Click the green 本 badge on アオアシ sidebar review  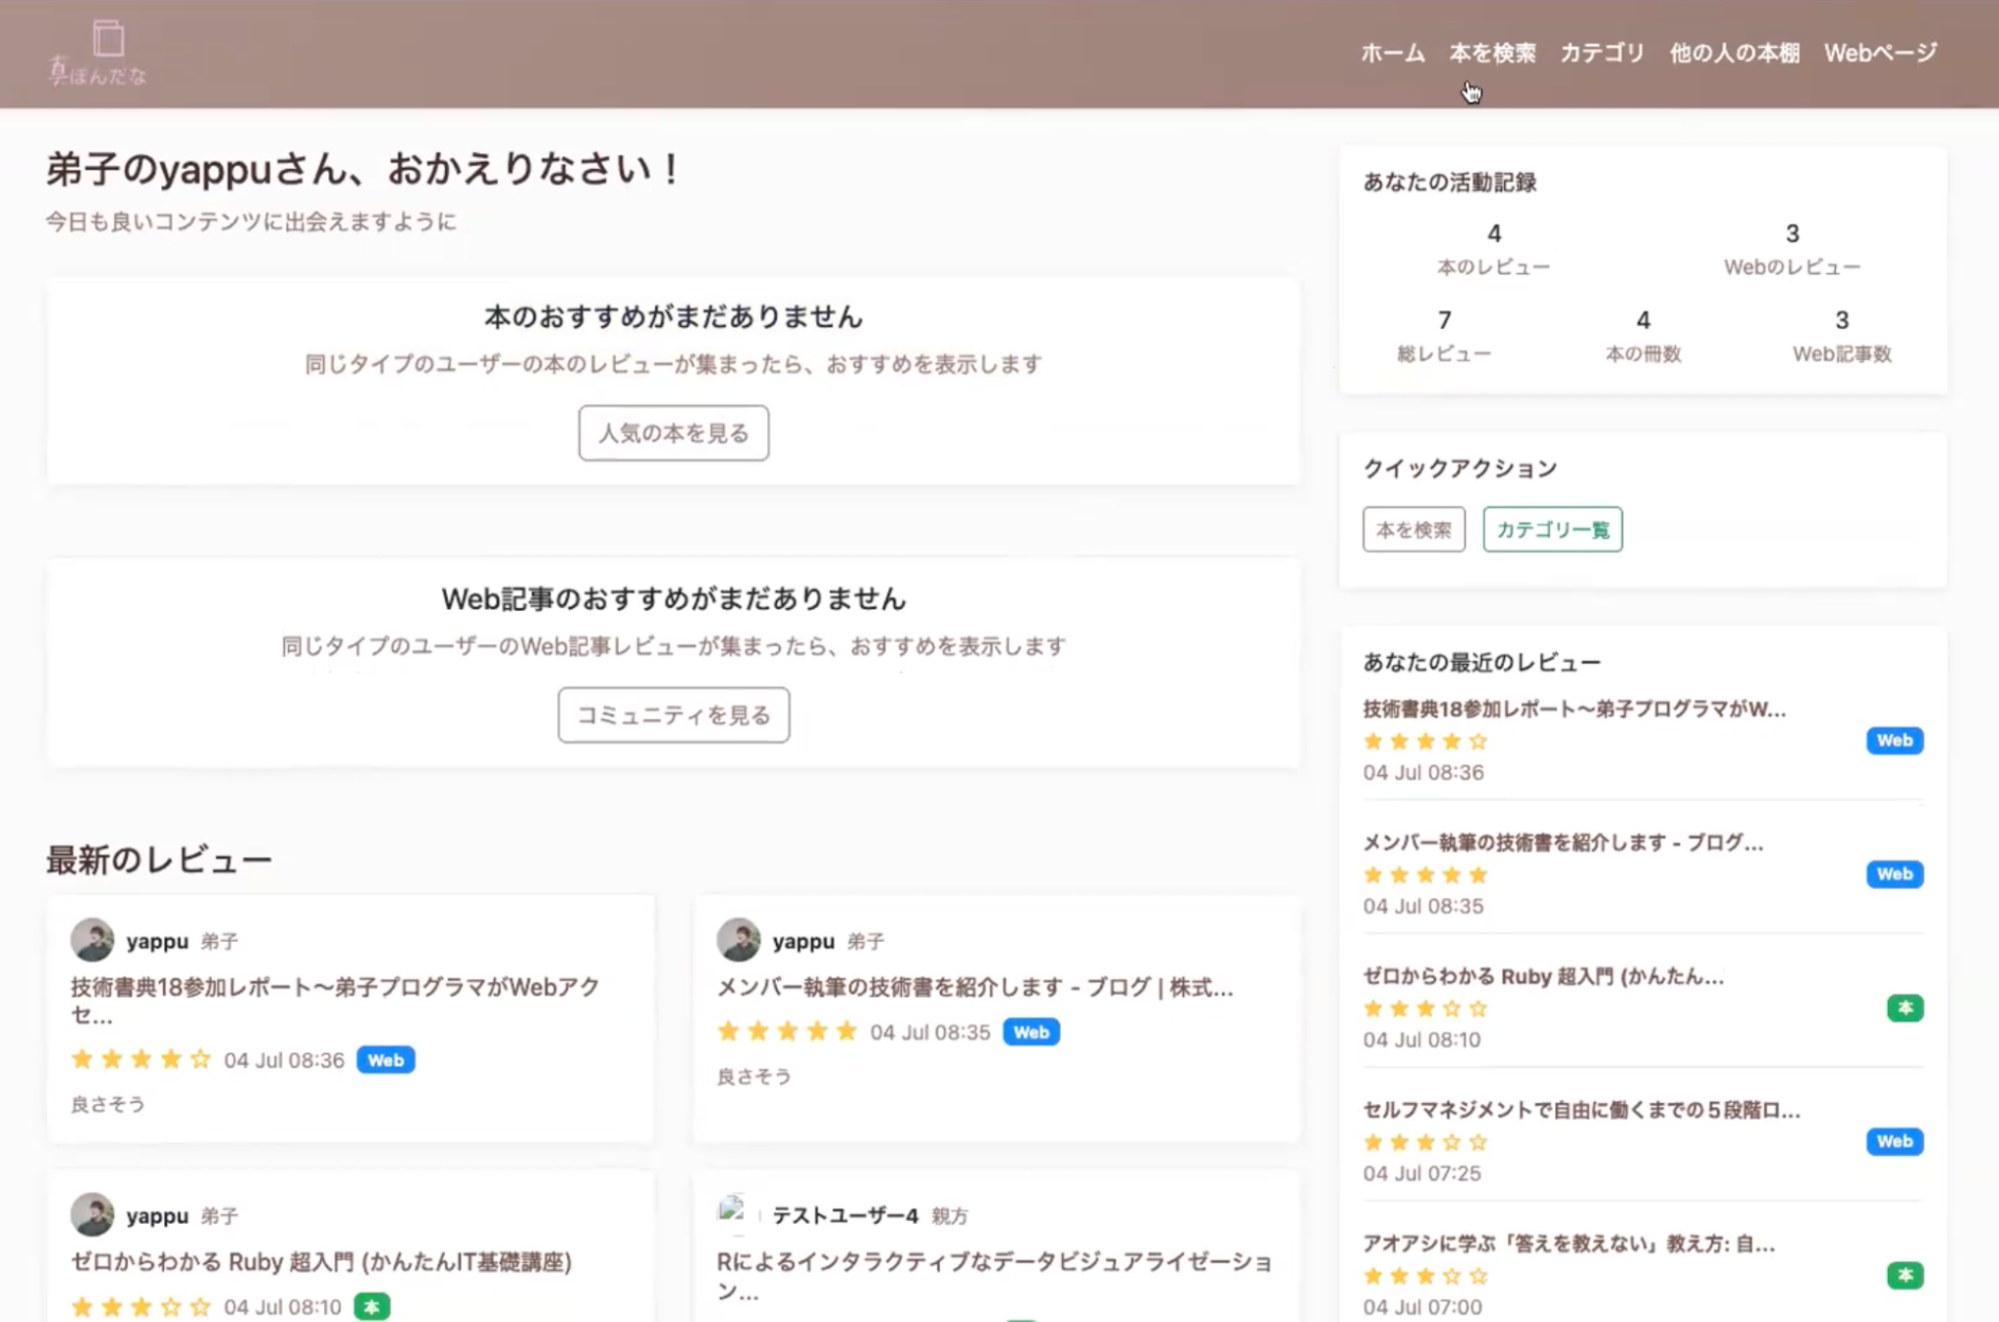1904,1275
